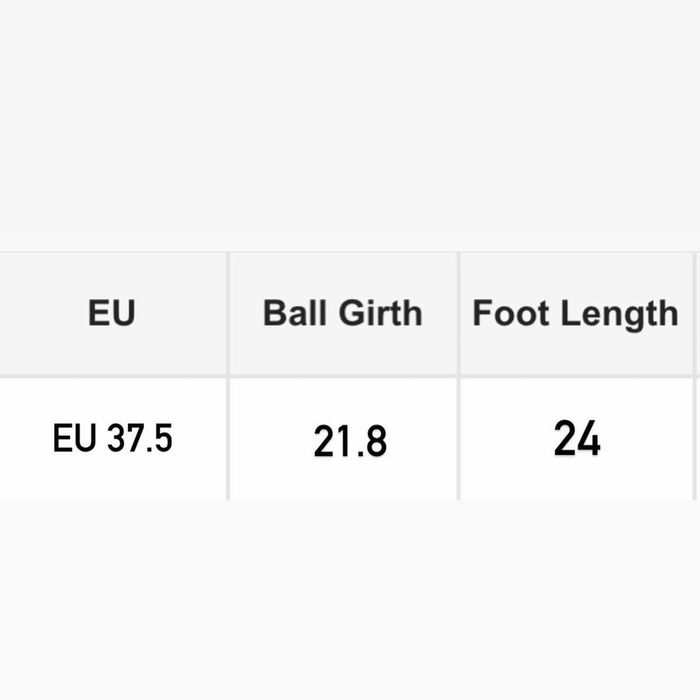
Task: Click the EU column header
Action: pos(111,314)
